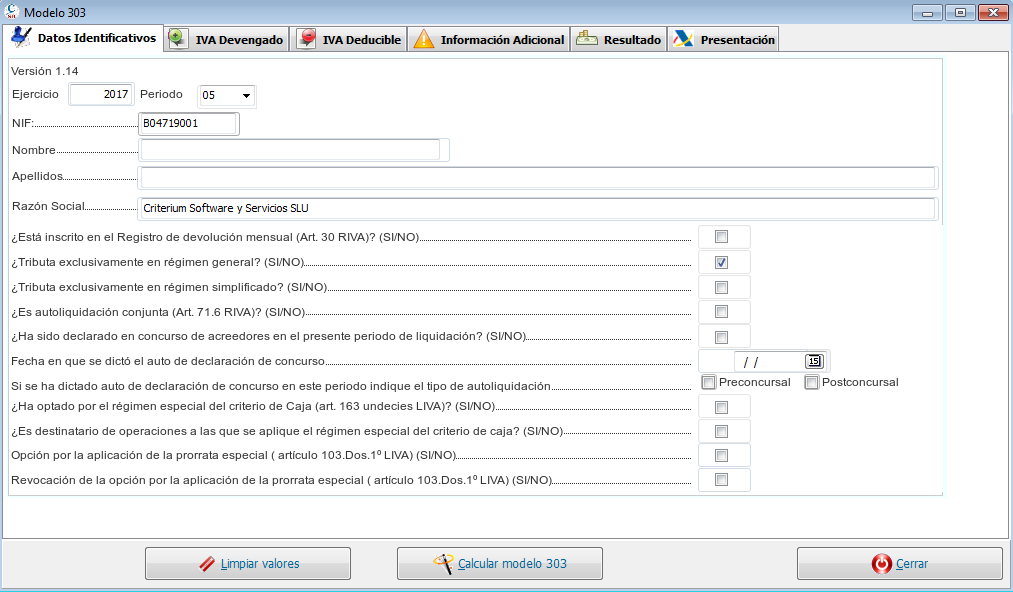Click the Ejercicio year field
The image size is (1013, 592).
click(101, 94)
